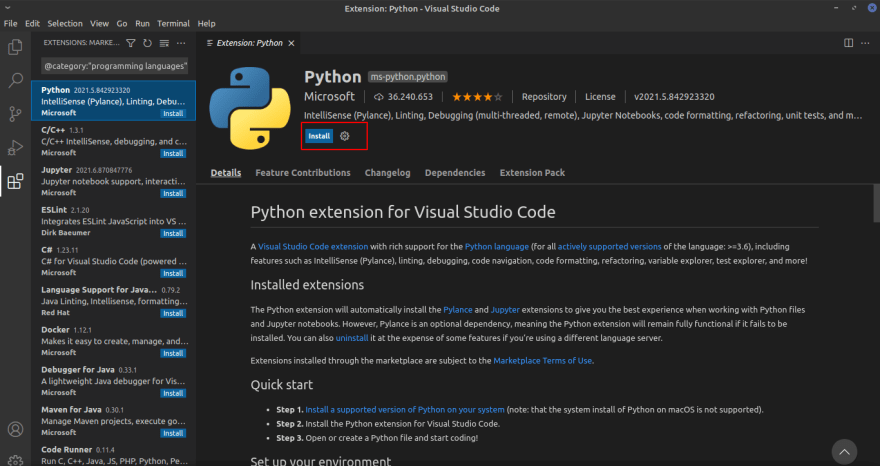The image size is (880, 466).
Task: Install Debugger for Java
Action: pyautogui.click(x=173, y=393)
